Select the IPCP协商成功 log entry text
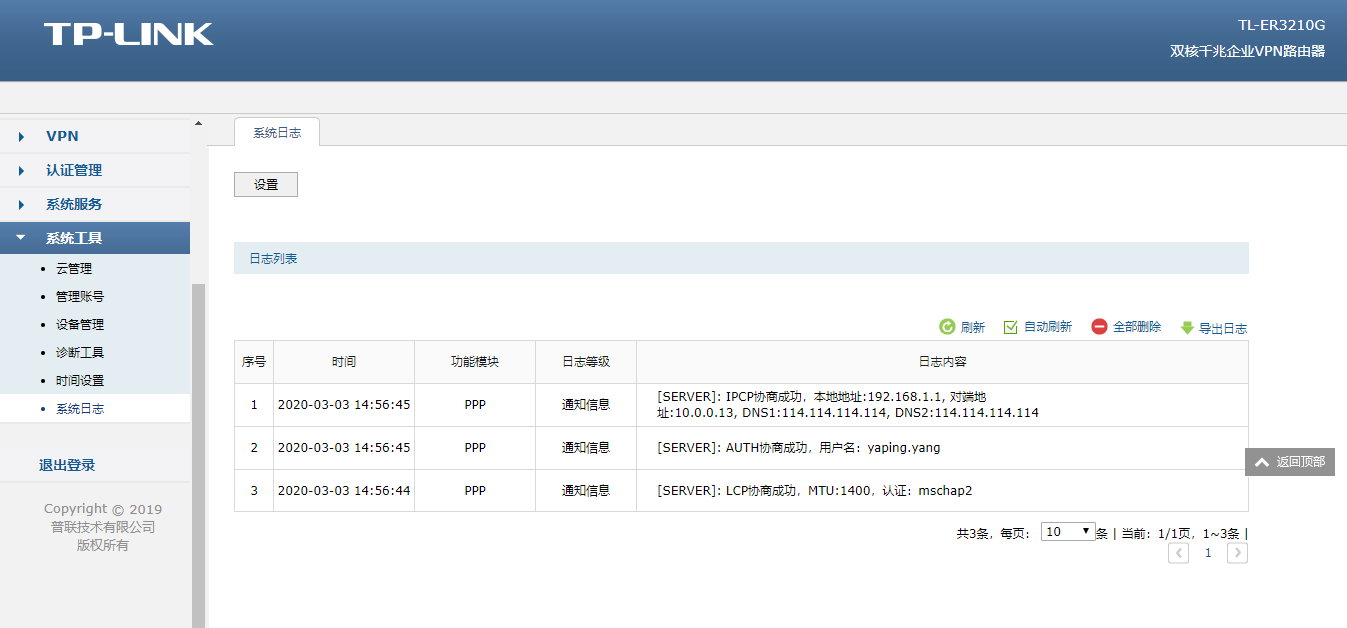Image resolution: width=1347 pixels, height=628 pixels. click(x=848, y=405)
